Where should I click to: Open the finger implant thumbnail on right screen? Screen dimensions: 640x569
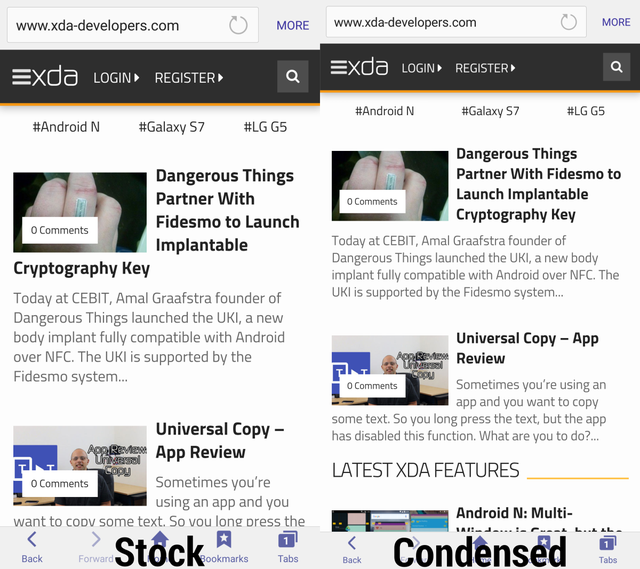point(390,186)
